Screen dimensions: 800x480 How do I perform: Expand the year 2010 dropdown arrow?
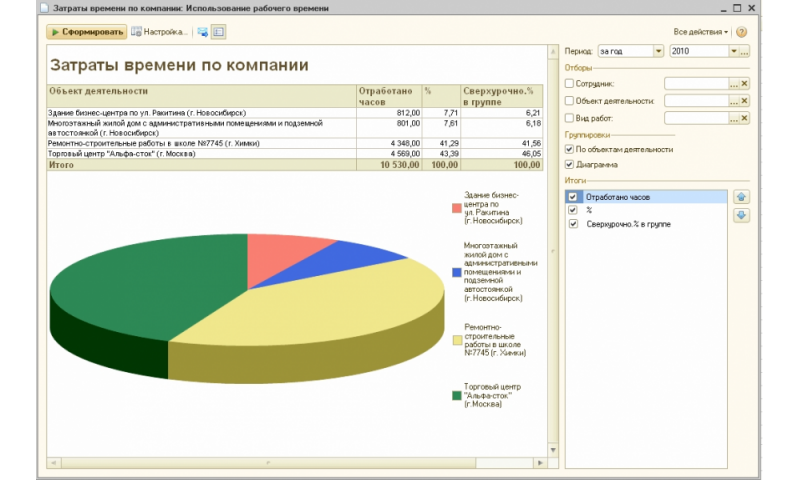click(x=733, y=50)
